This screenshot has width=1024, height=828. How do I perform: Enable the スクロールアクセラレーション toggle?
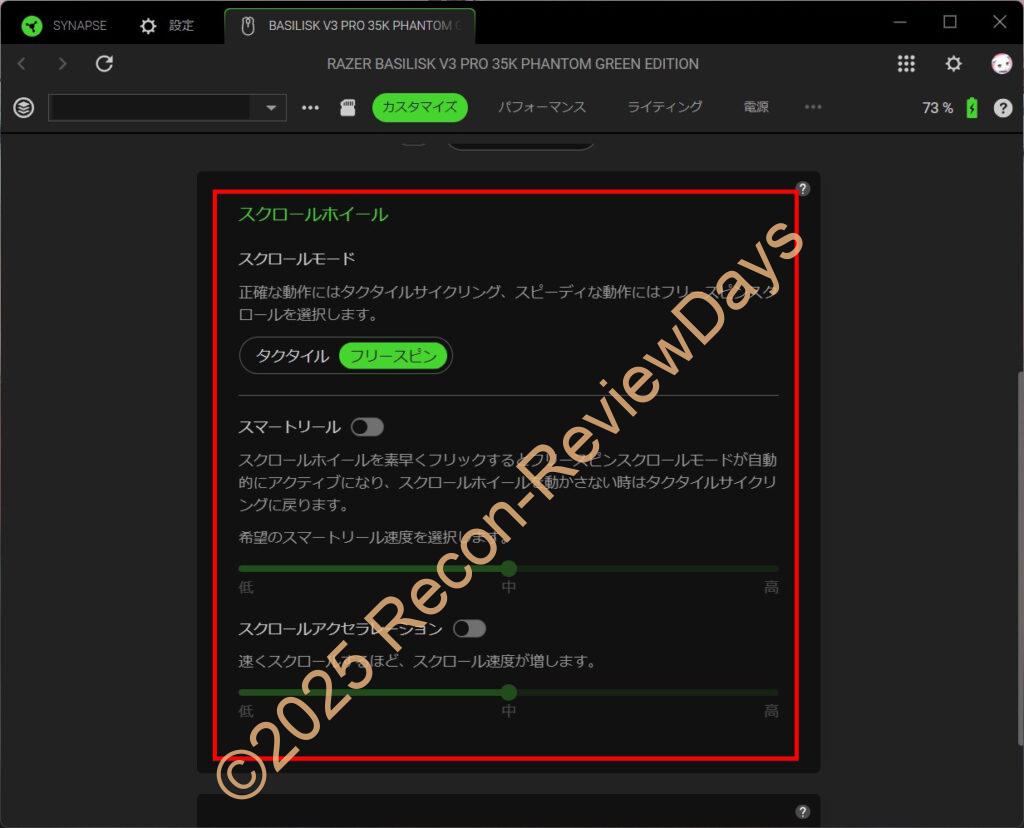[x=469, y=629]
